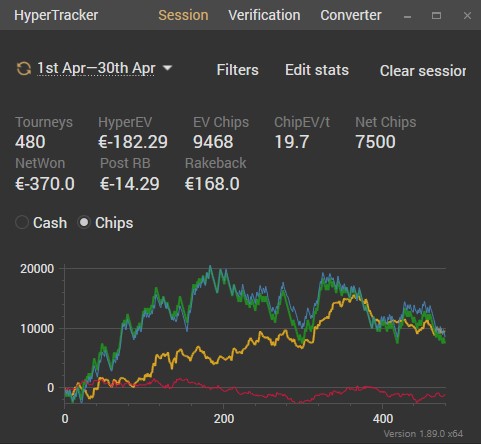Click the Rakeback value €168.0
The image size is (481, 444).
[x=212, y=184]
